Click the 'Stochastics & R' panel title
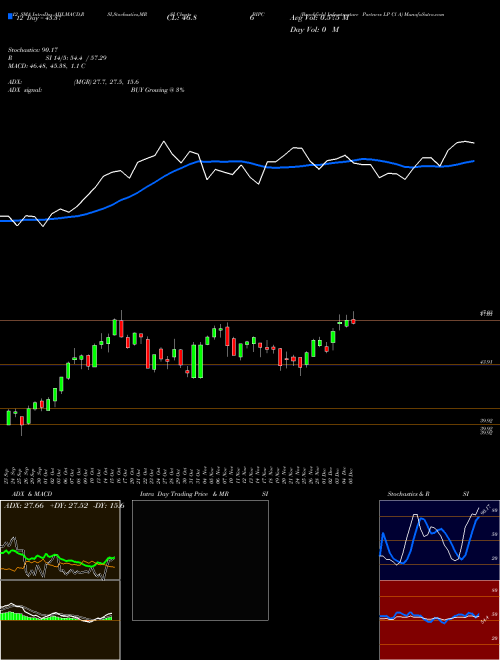 click(x=410, y=494)
